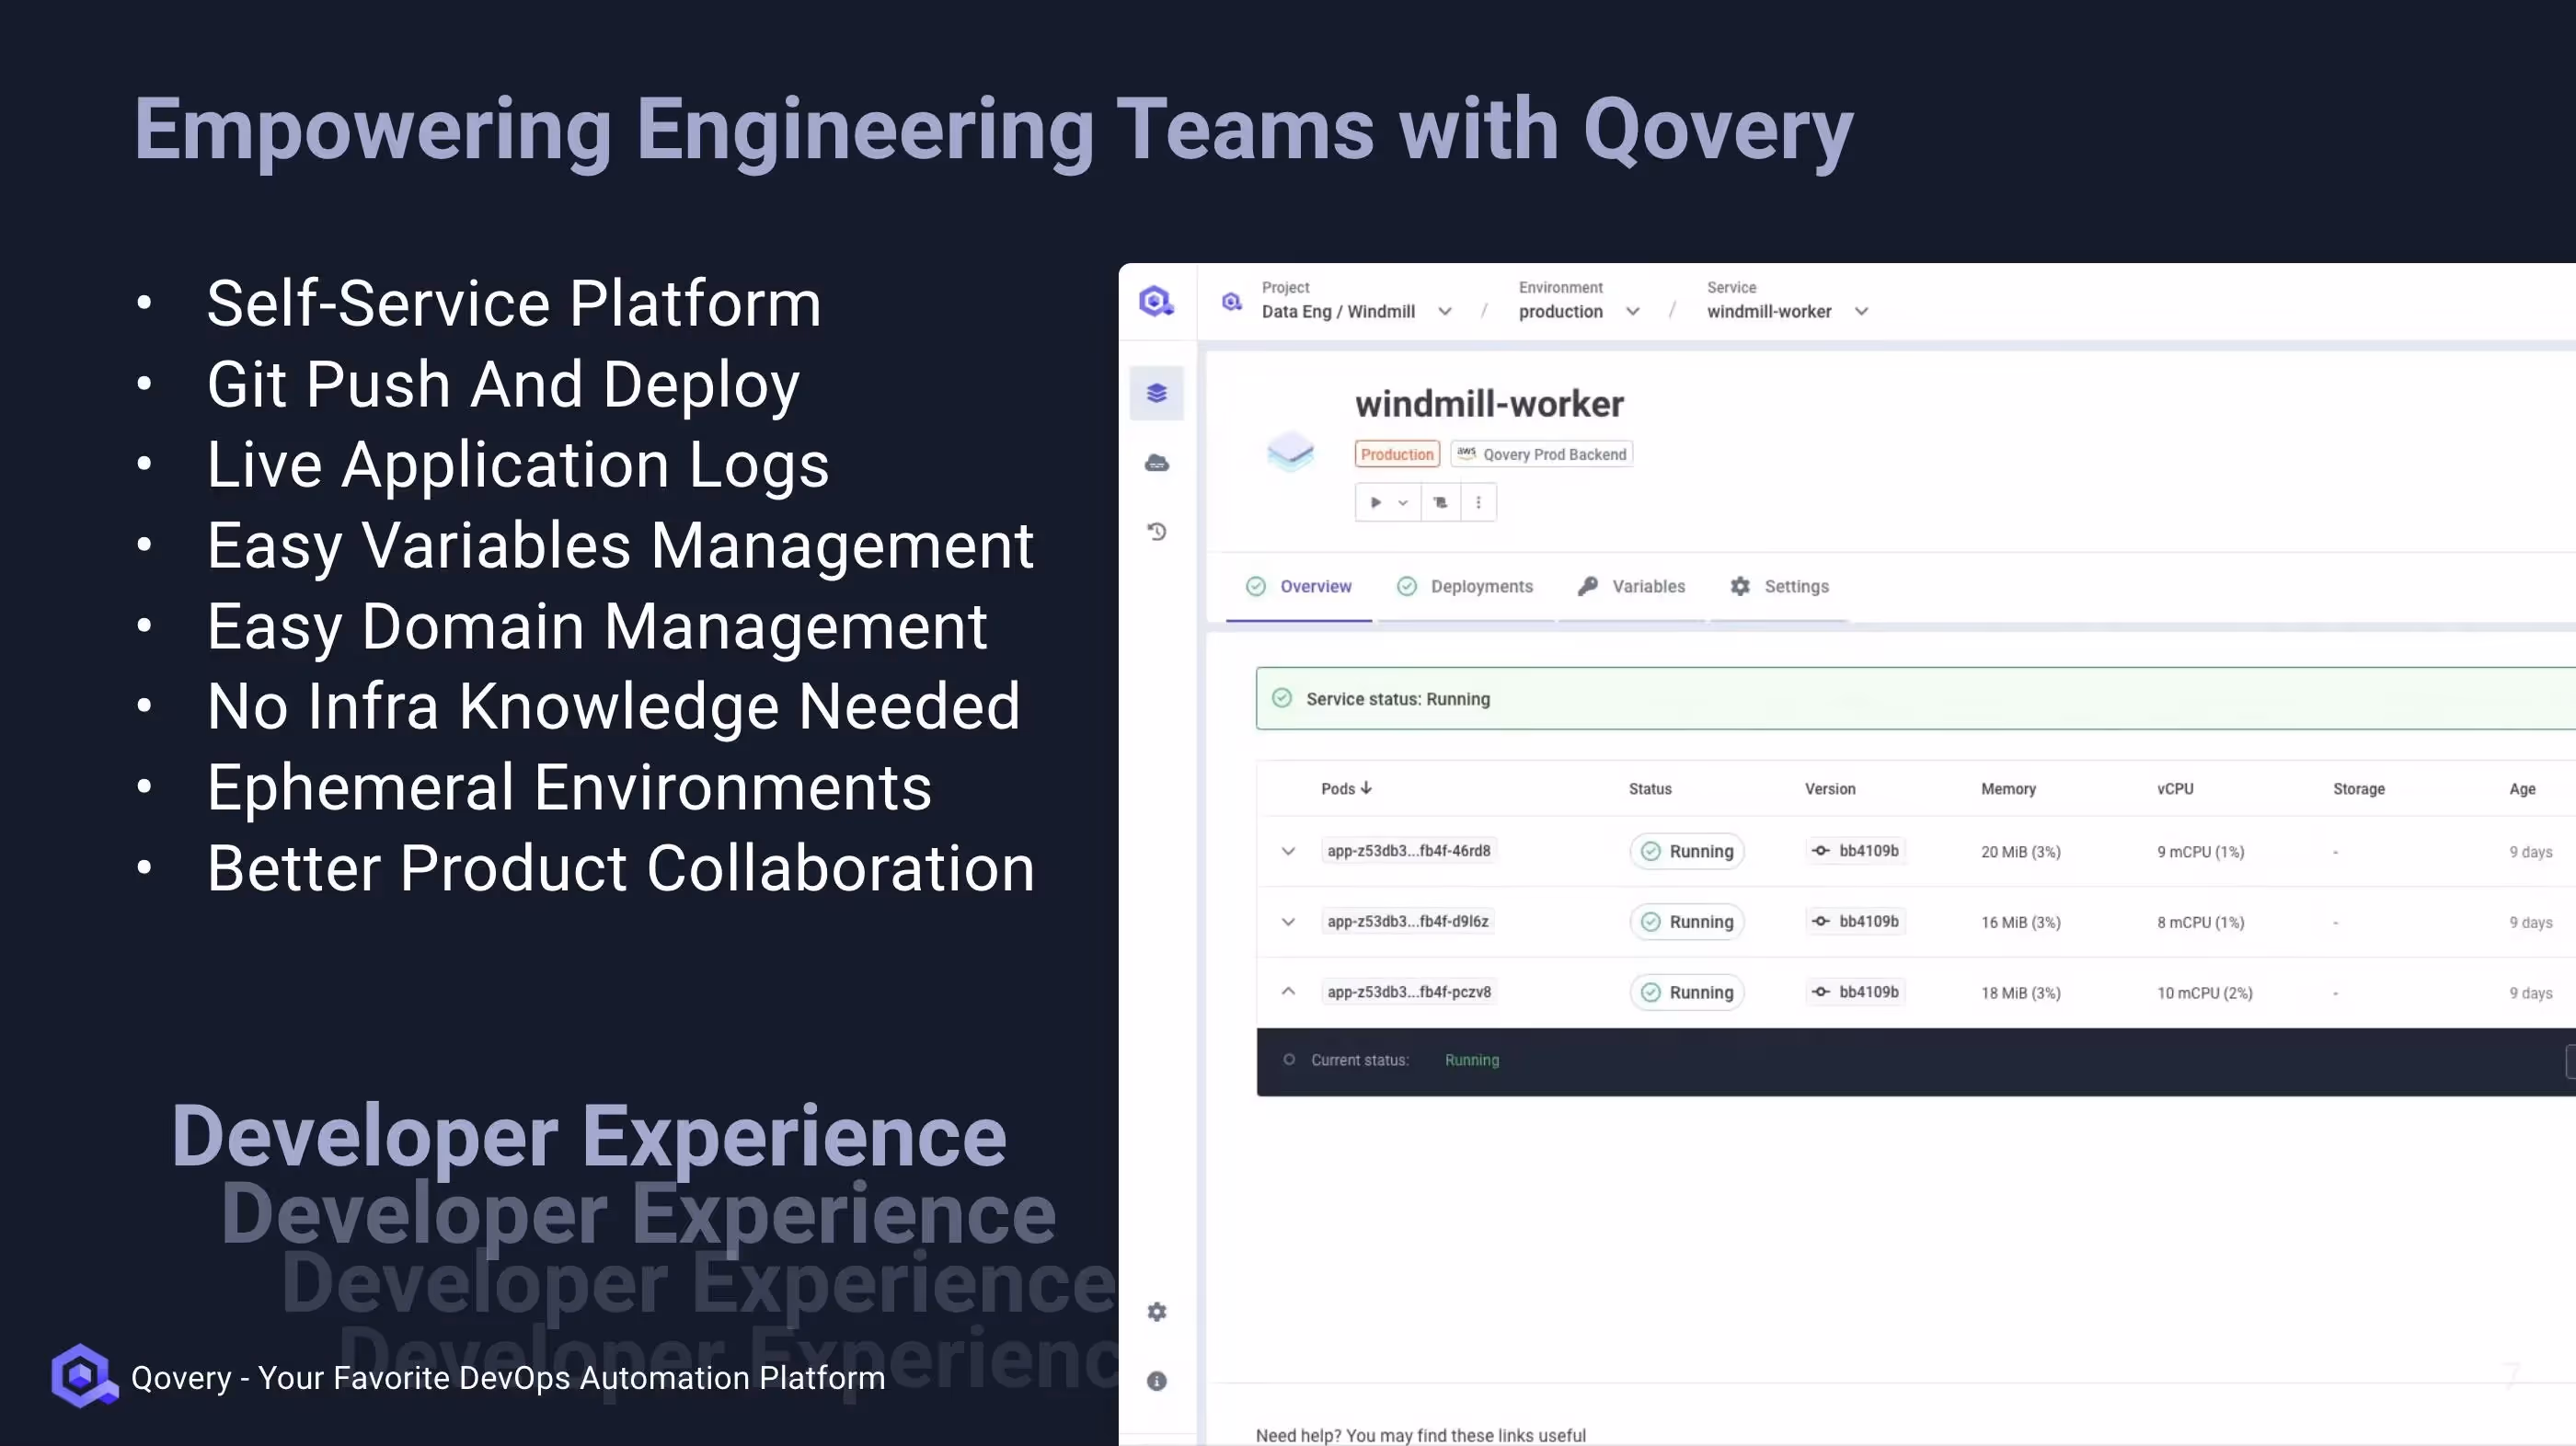The image size is (2576, 1446).
Task: Expand the pod row app-z53db3...fb4f-46rd8
Action: click(1287, 851)
